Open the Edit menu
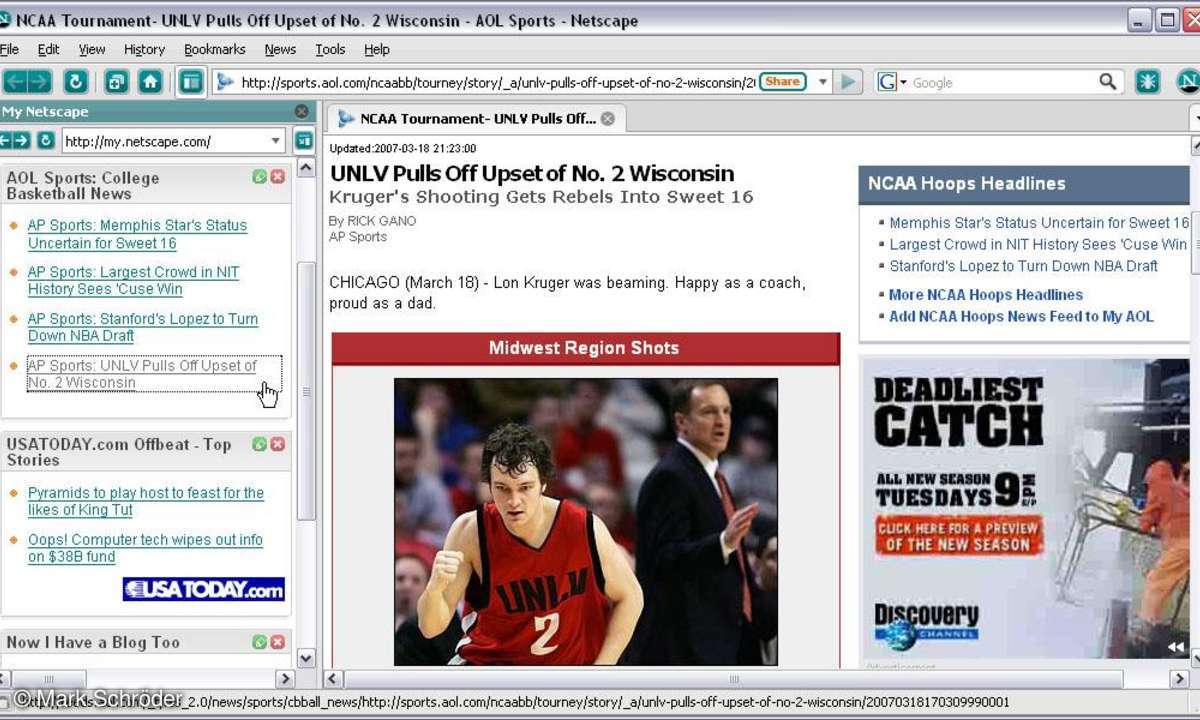The width and height of the screenshot is (1200, 720). (x=48, y=49)
